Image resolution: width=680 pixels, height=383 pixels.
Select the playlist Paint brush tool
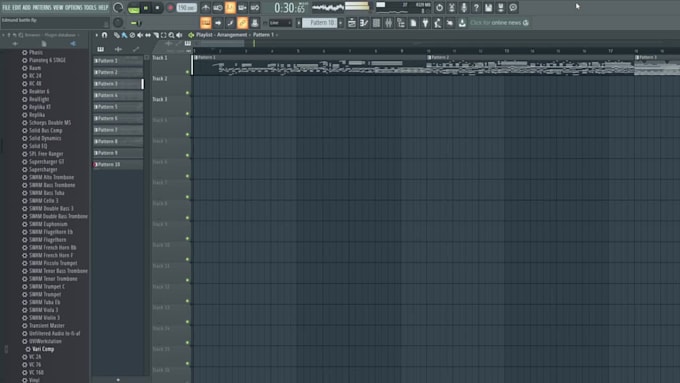[x=124, y=35]
